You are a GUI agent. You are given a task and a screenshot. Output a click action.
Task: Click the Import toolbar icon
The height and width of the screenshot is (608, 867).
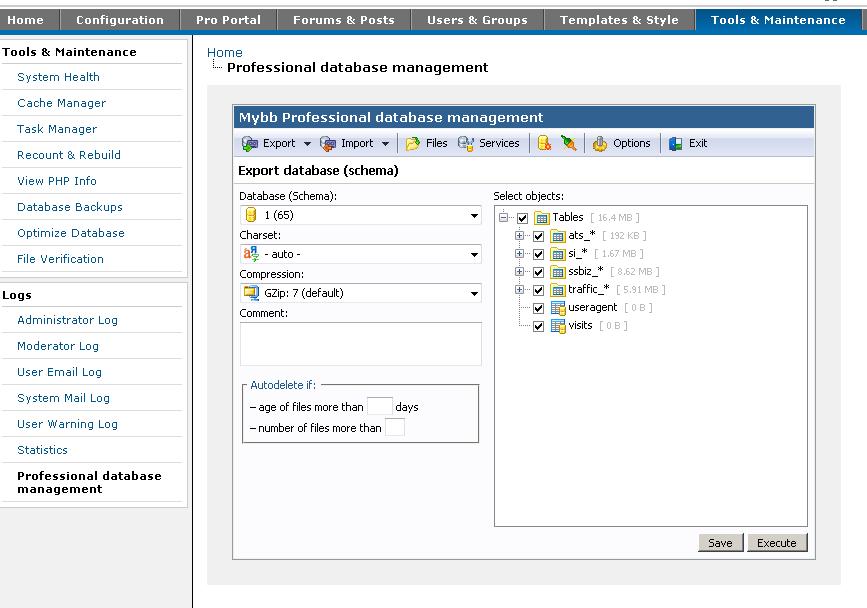pyautogui.click(x=328, y=143)
